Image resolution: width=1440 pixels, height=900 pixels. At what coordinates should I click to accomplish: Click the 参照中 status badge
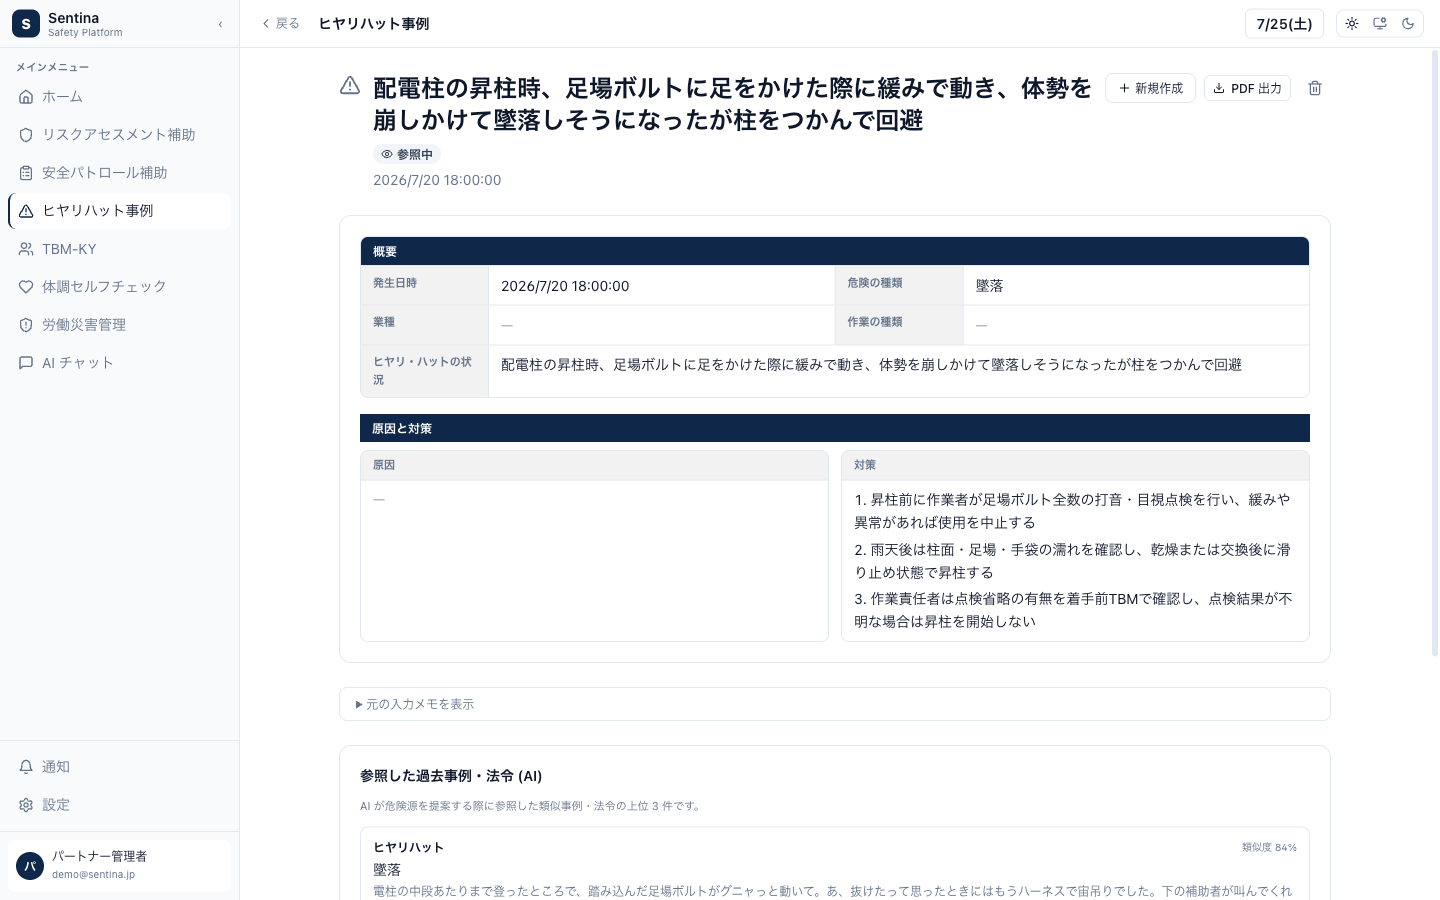tap(407, 154)
